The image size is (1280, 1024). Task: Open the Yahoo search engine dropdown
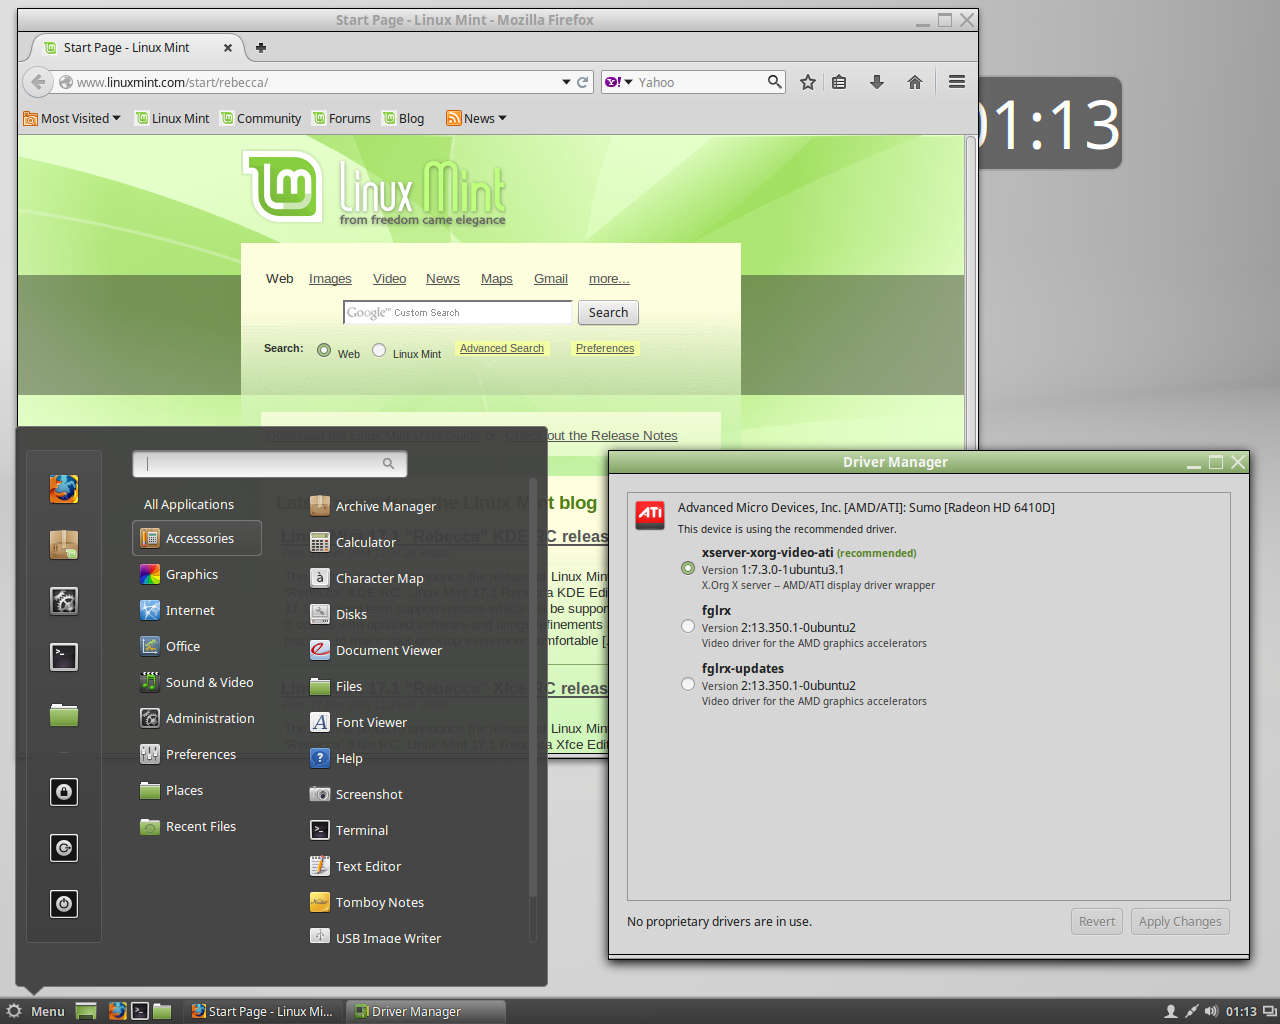tap(619, 82)
